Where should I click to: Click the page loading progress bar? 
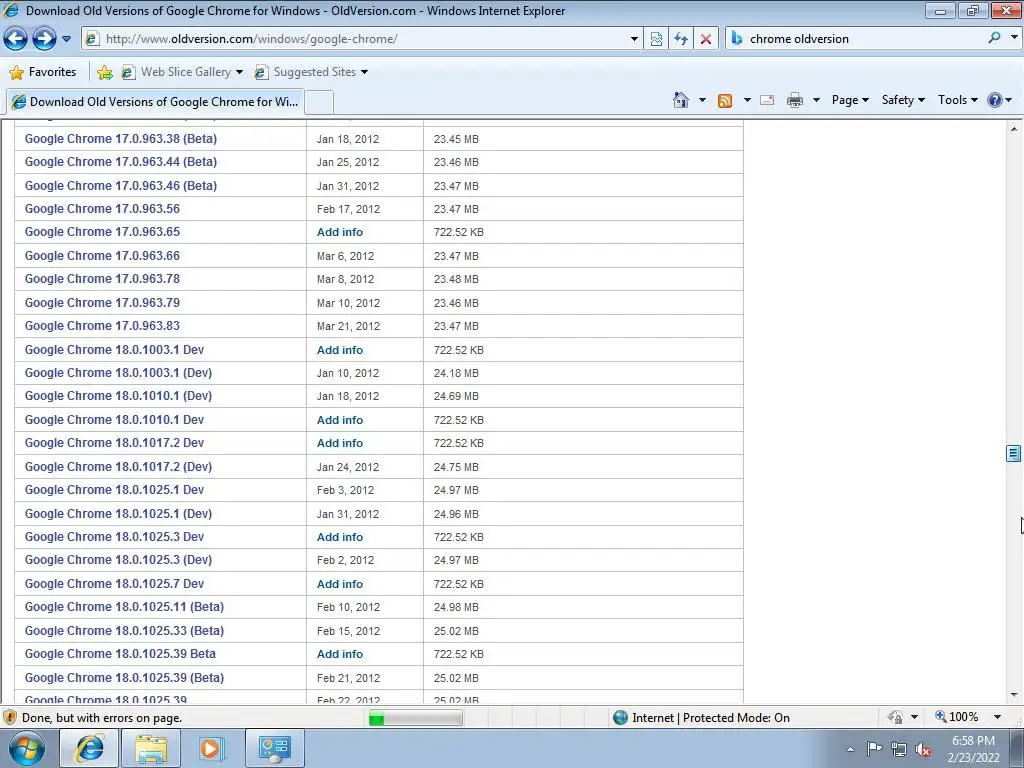[415, 718]
